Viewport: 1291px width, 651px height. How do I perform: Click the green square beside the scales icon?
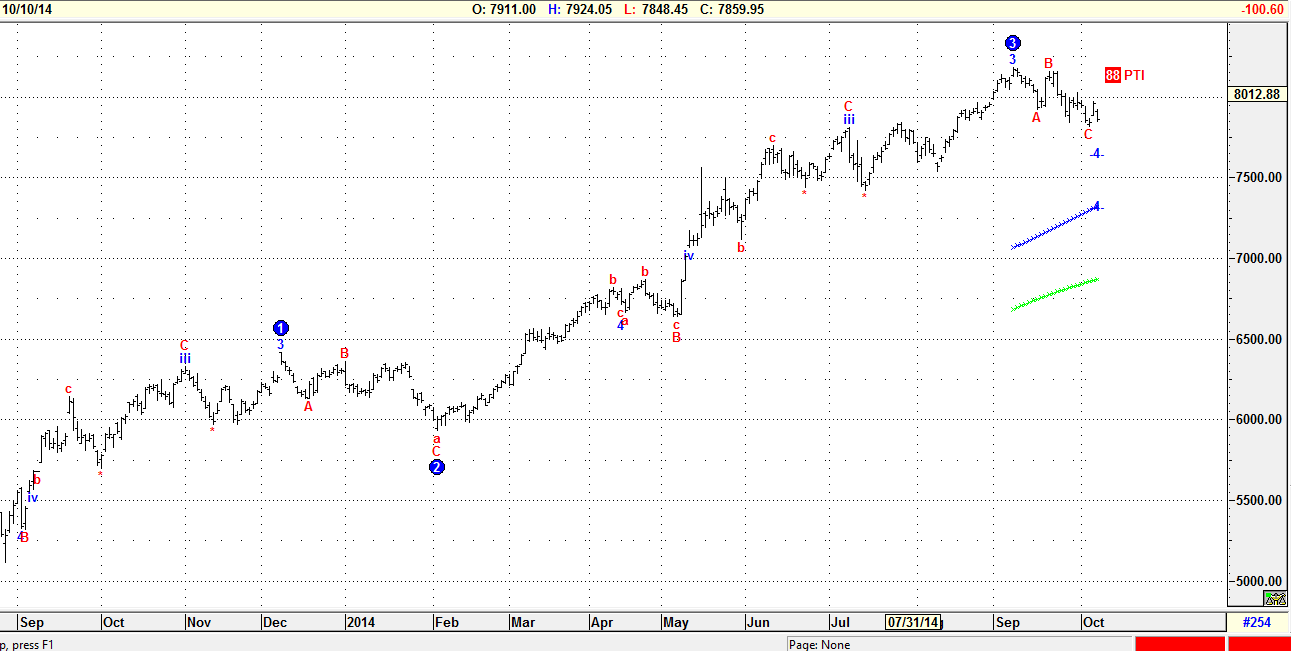1268,595
